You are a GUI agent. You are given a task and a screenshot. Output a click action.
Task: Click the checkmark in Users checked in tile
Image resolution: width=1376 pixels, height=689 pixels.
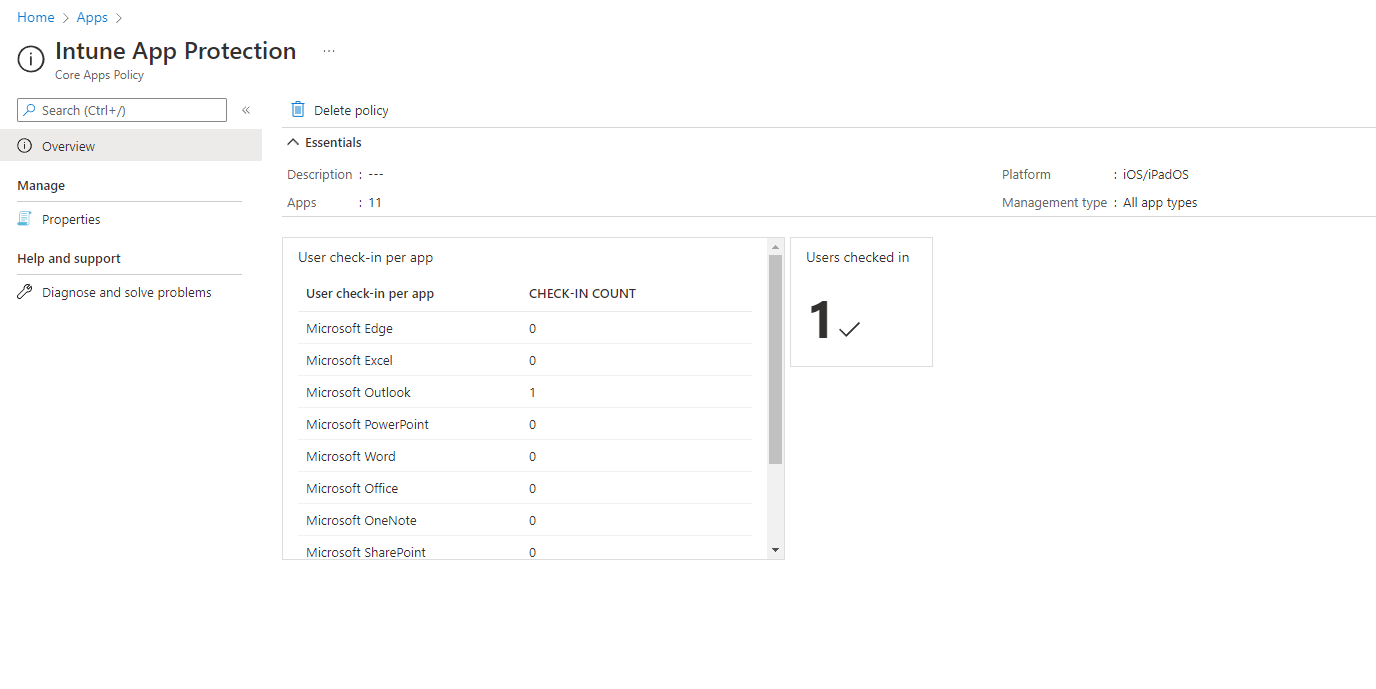850,329
